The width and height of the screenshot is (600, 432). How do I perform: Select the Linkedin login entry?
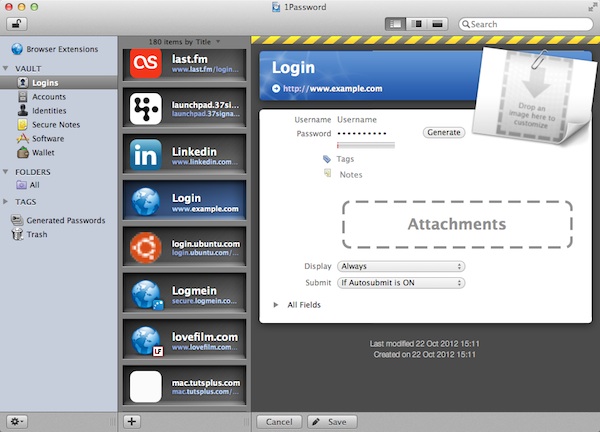tap(184, 155)
